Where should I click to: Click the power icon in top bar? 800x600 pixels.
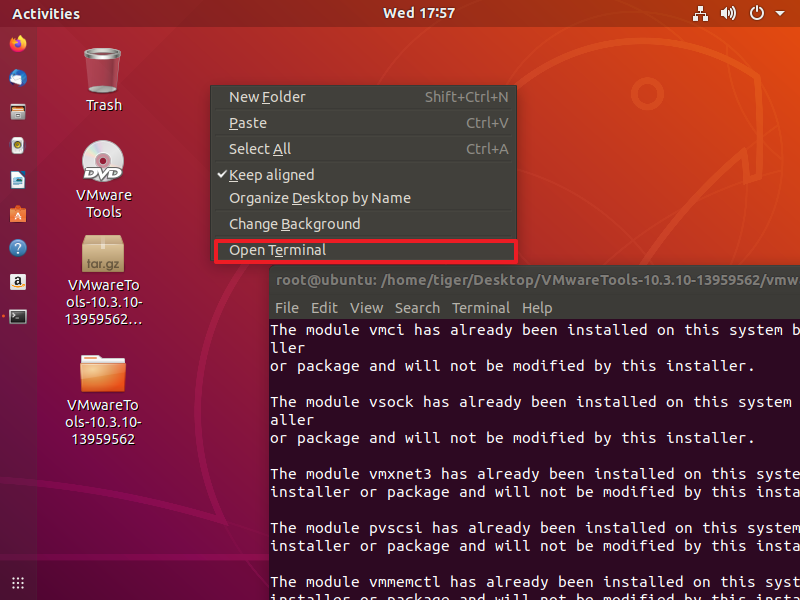757,13
